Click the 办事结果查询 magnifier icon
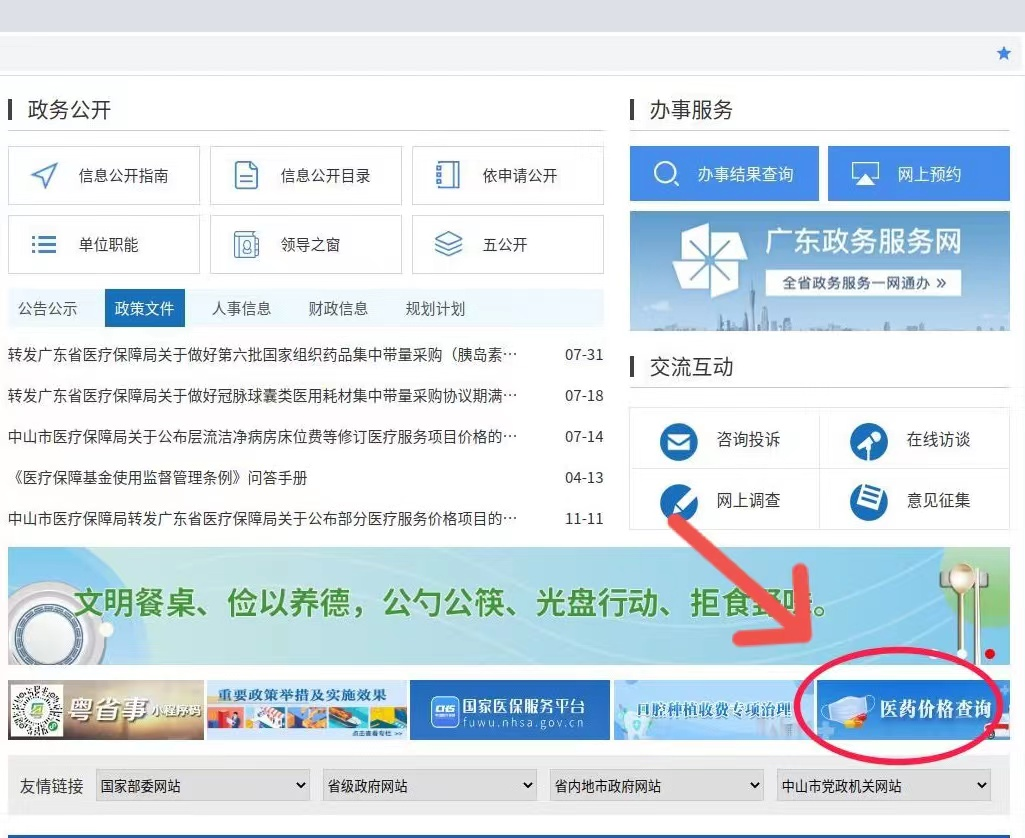 [667, 172]
